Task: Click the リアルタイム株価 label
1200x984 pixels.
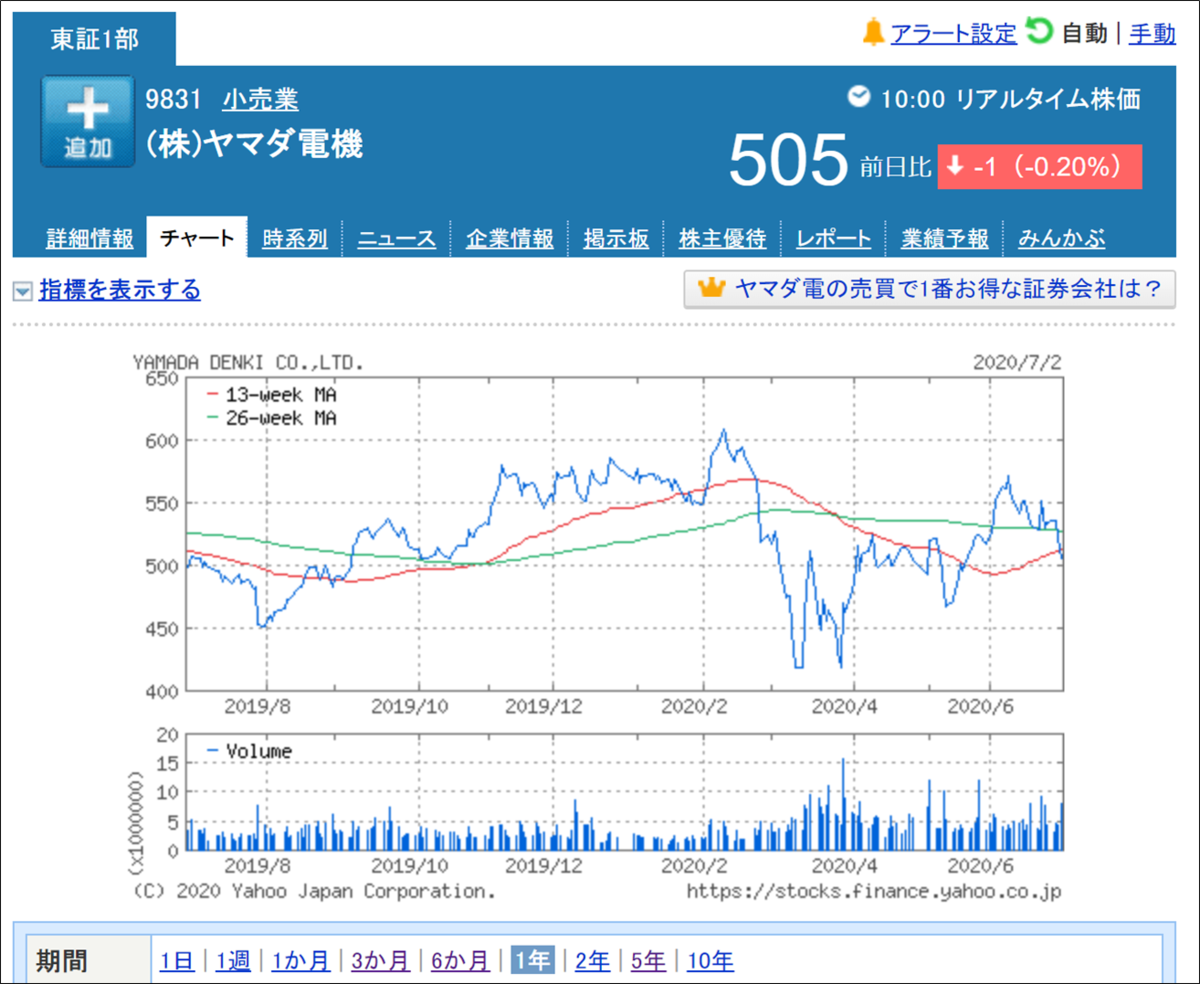Action: (x=1048, y=99)
